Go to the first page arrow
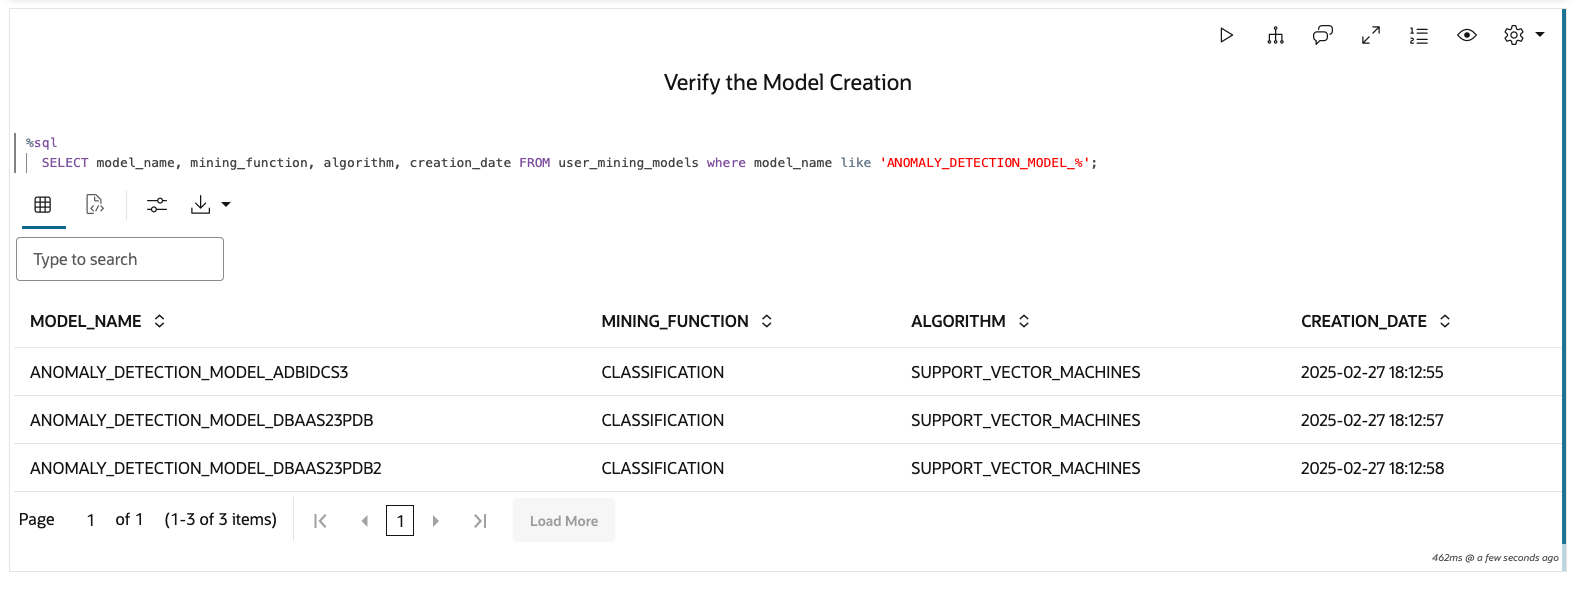 [320, 521]
